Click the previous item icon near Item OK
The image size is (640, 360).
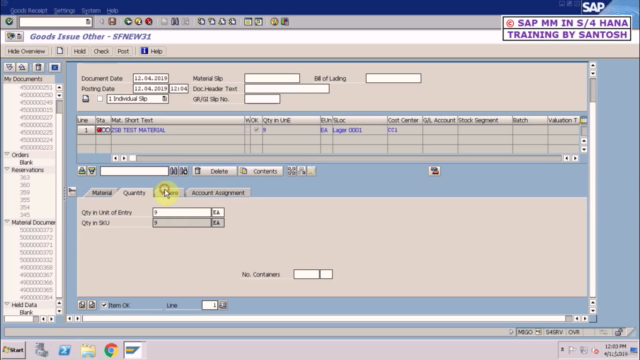82,305
